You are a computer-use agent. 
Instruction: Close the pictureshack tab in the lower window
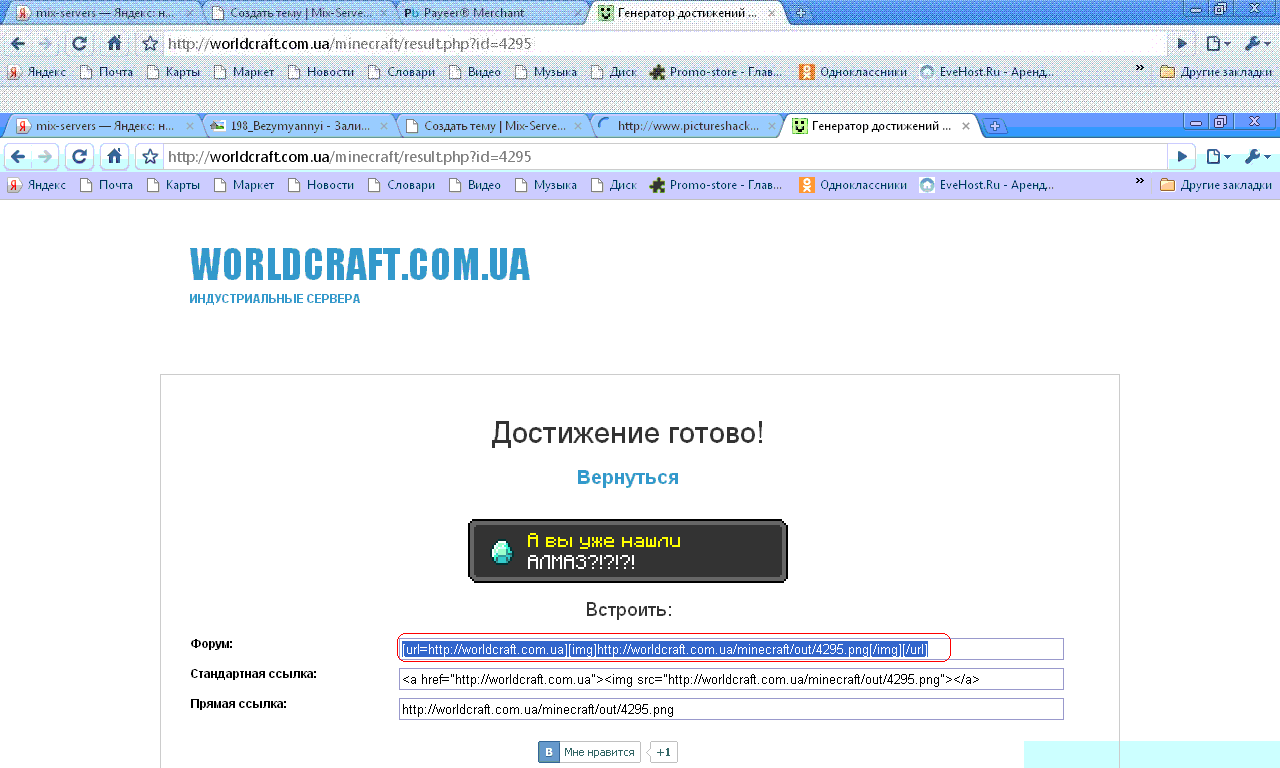(772, 126)
